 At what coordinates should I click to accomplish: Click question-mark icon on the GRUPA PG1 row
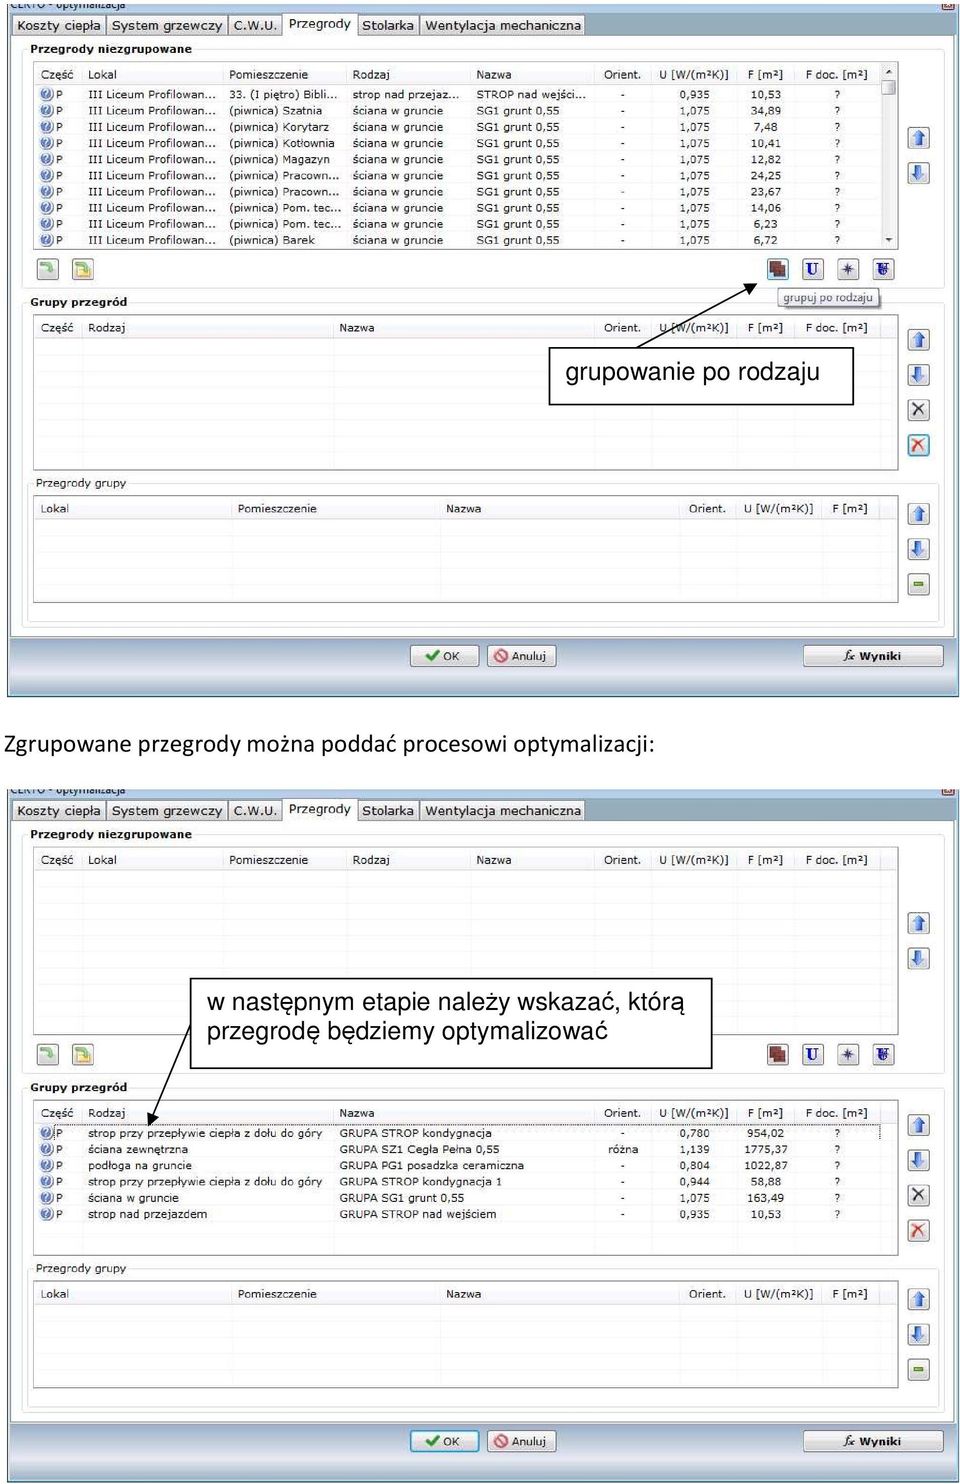tap(46, 1165)
